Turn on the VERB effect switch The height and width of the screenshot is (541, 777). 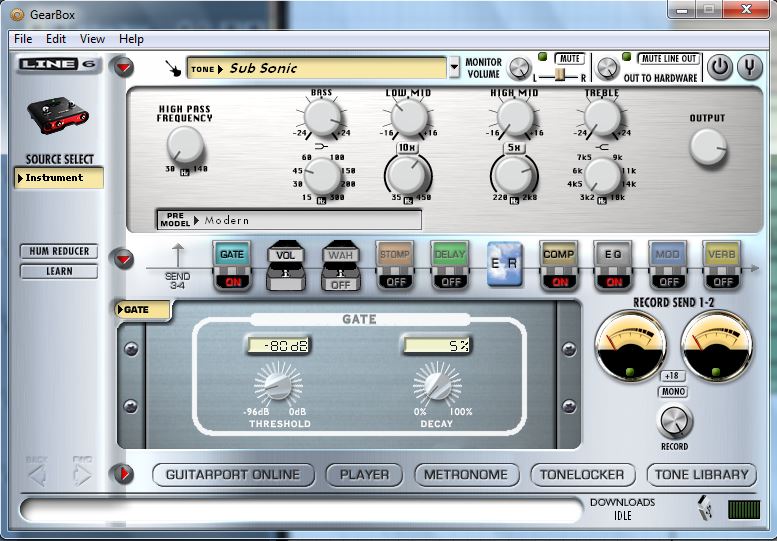(722, 282)
